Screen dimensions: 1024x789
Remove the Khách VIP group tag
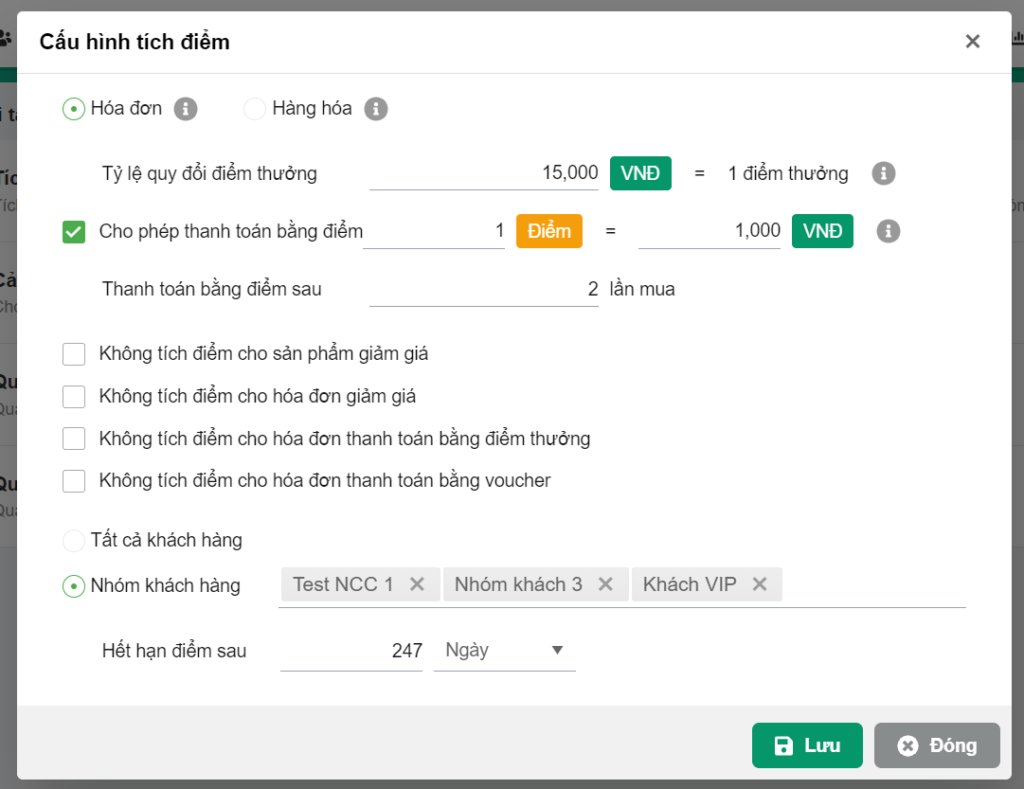pos(759,585)
